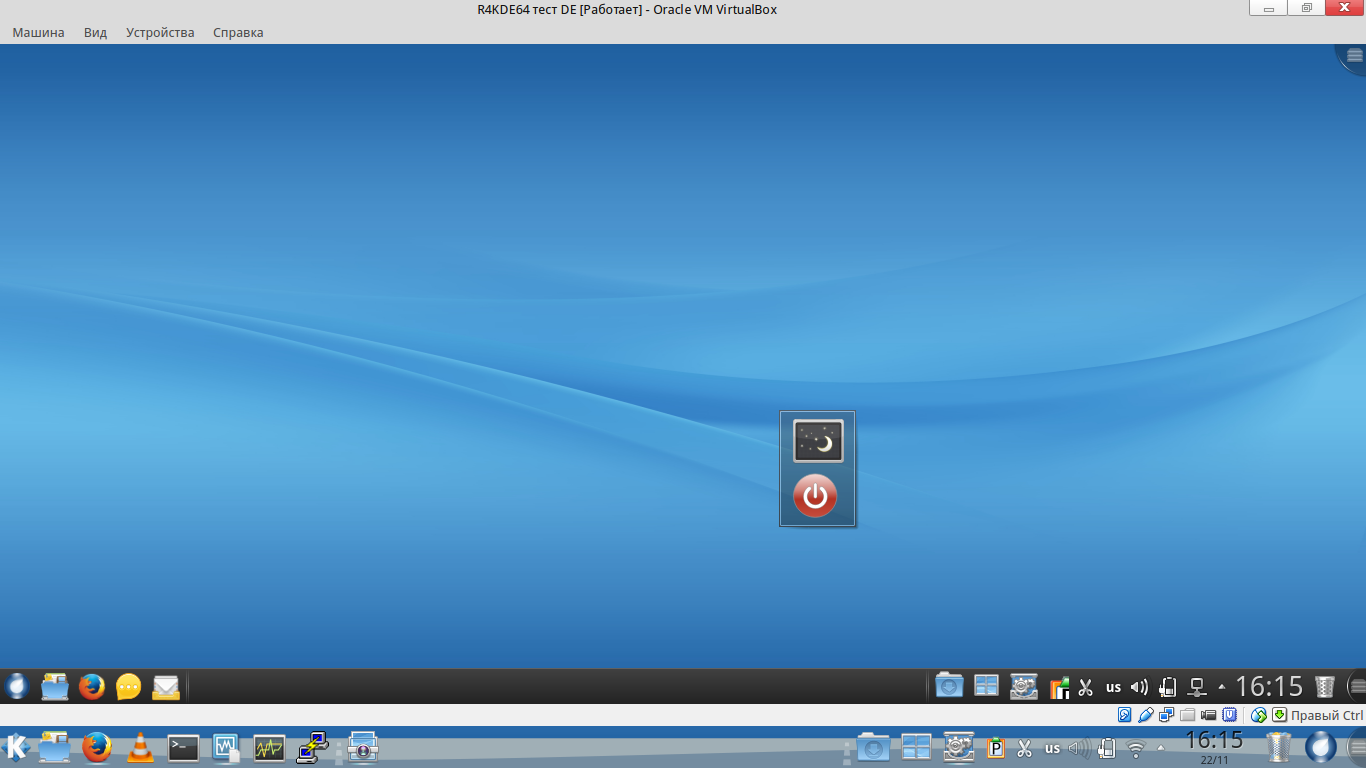
Task: Expand hidden tray icons on the host taskbar
Action: 1161,748
